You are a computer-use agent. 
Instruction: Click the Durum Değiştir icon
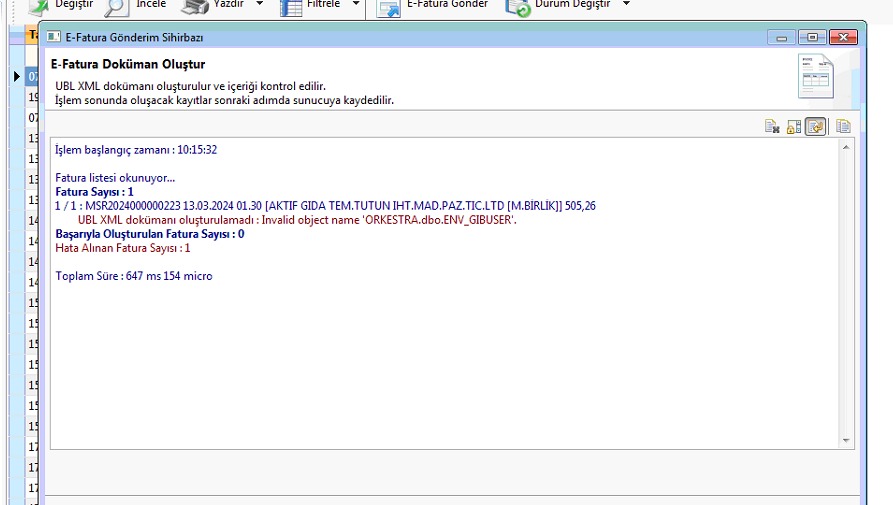[x=518, y=6]
